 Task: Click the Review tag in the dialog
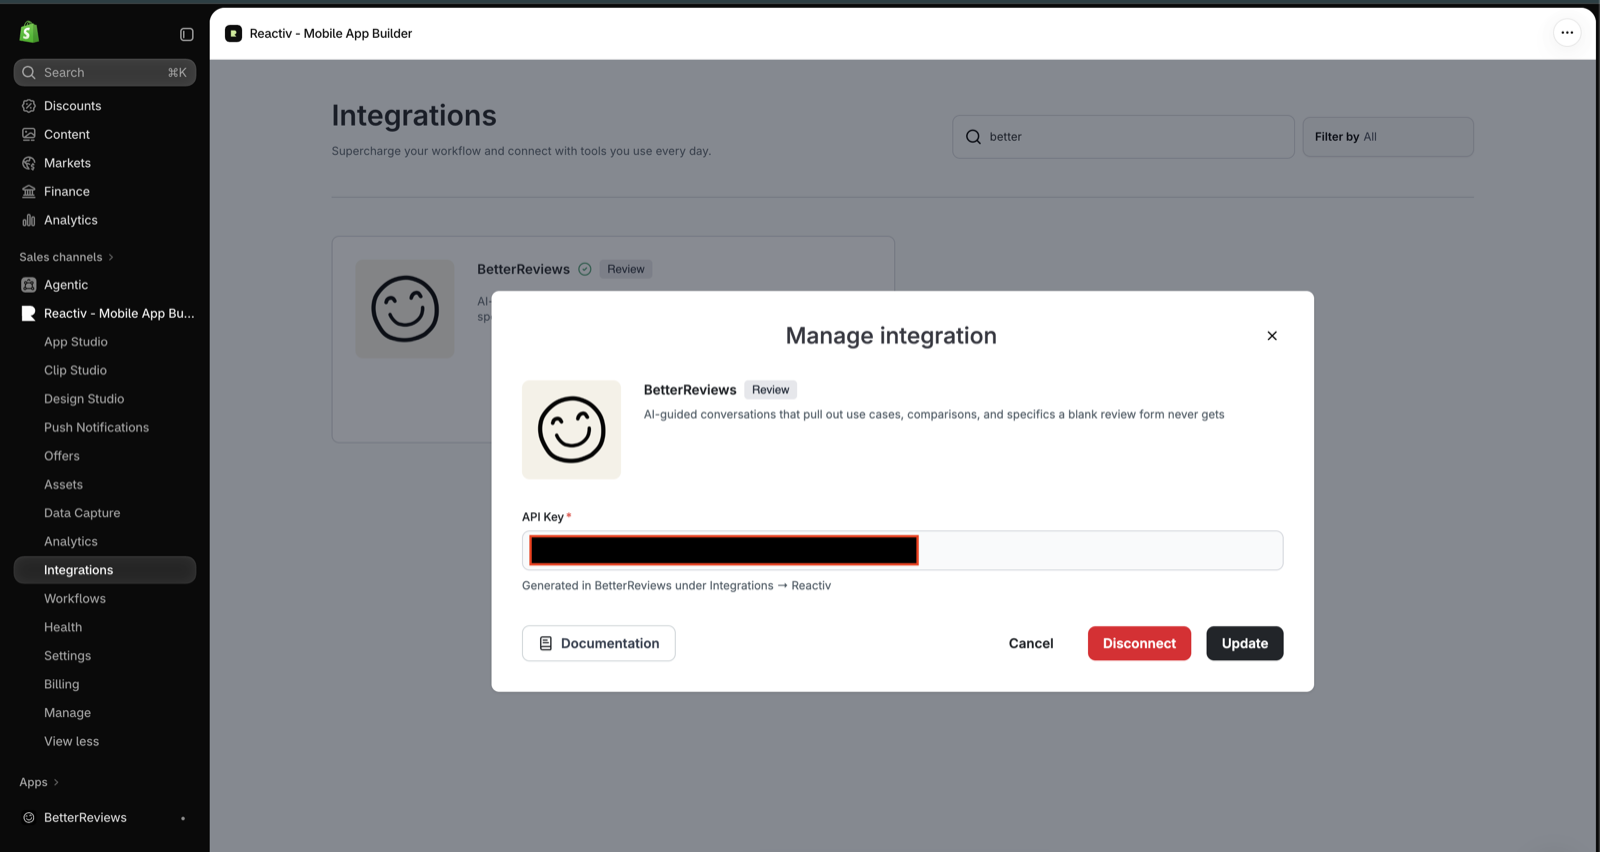(x=770, y=390)
